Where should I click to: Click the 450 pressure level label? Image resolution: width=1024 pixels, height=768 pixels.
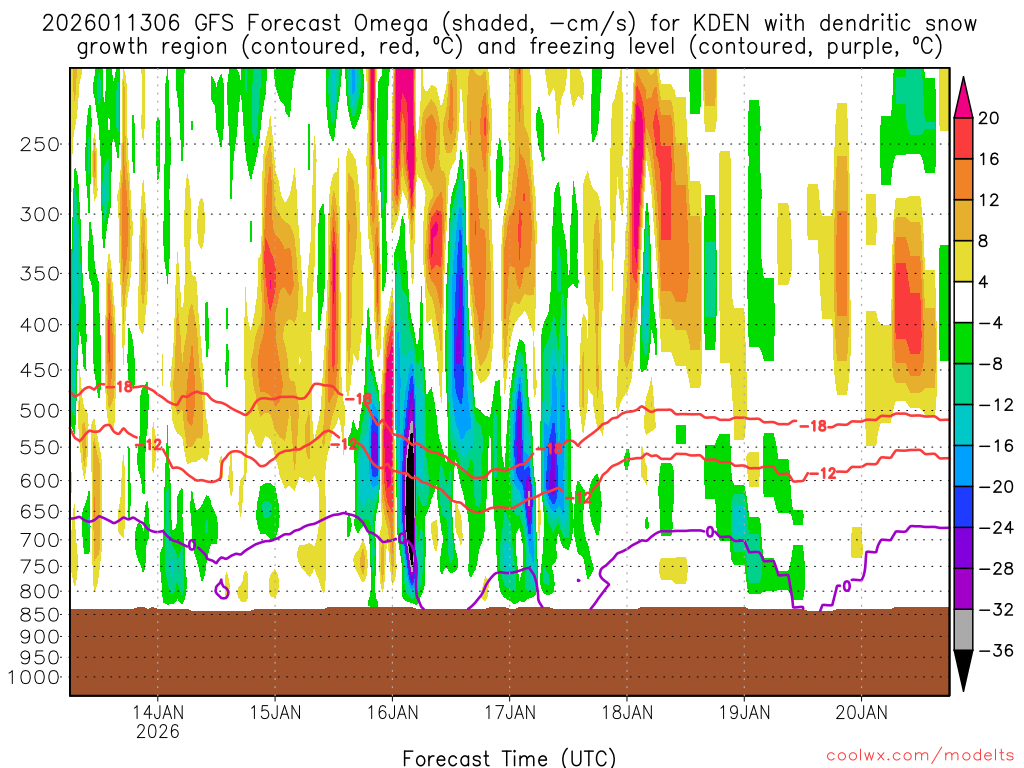(40, 370)
